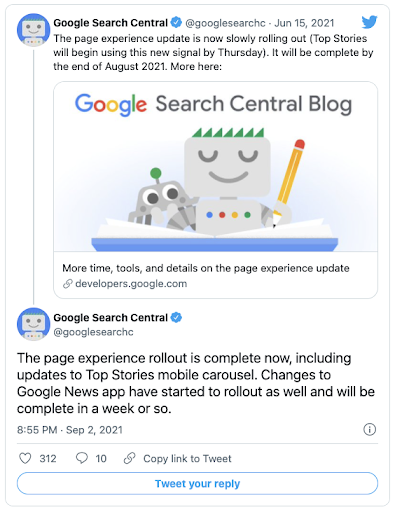The width and height of the screenshot is (395, 512).
Task: Open the @googlesearchc handle in top tweet
Action: pos(225,23)
